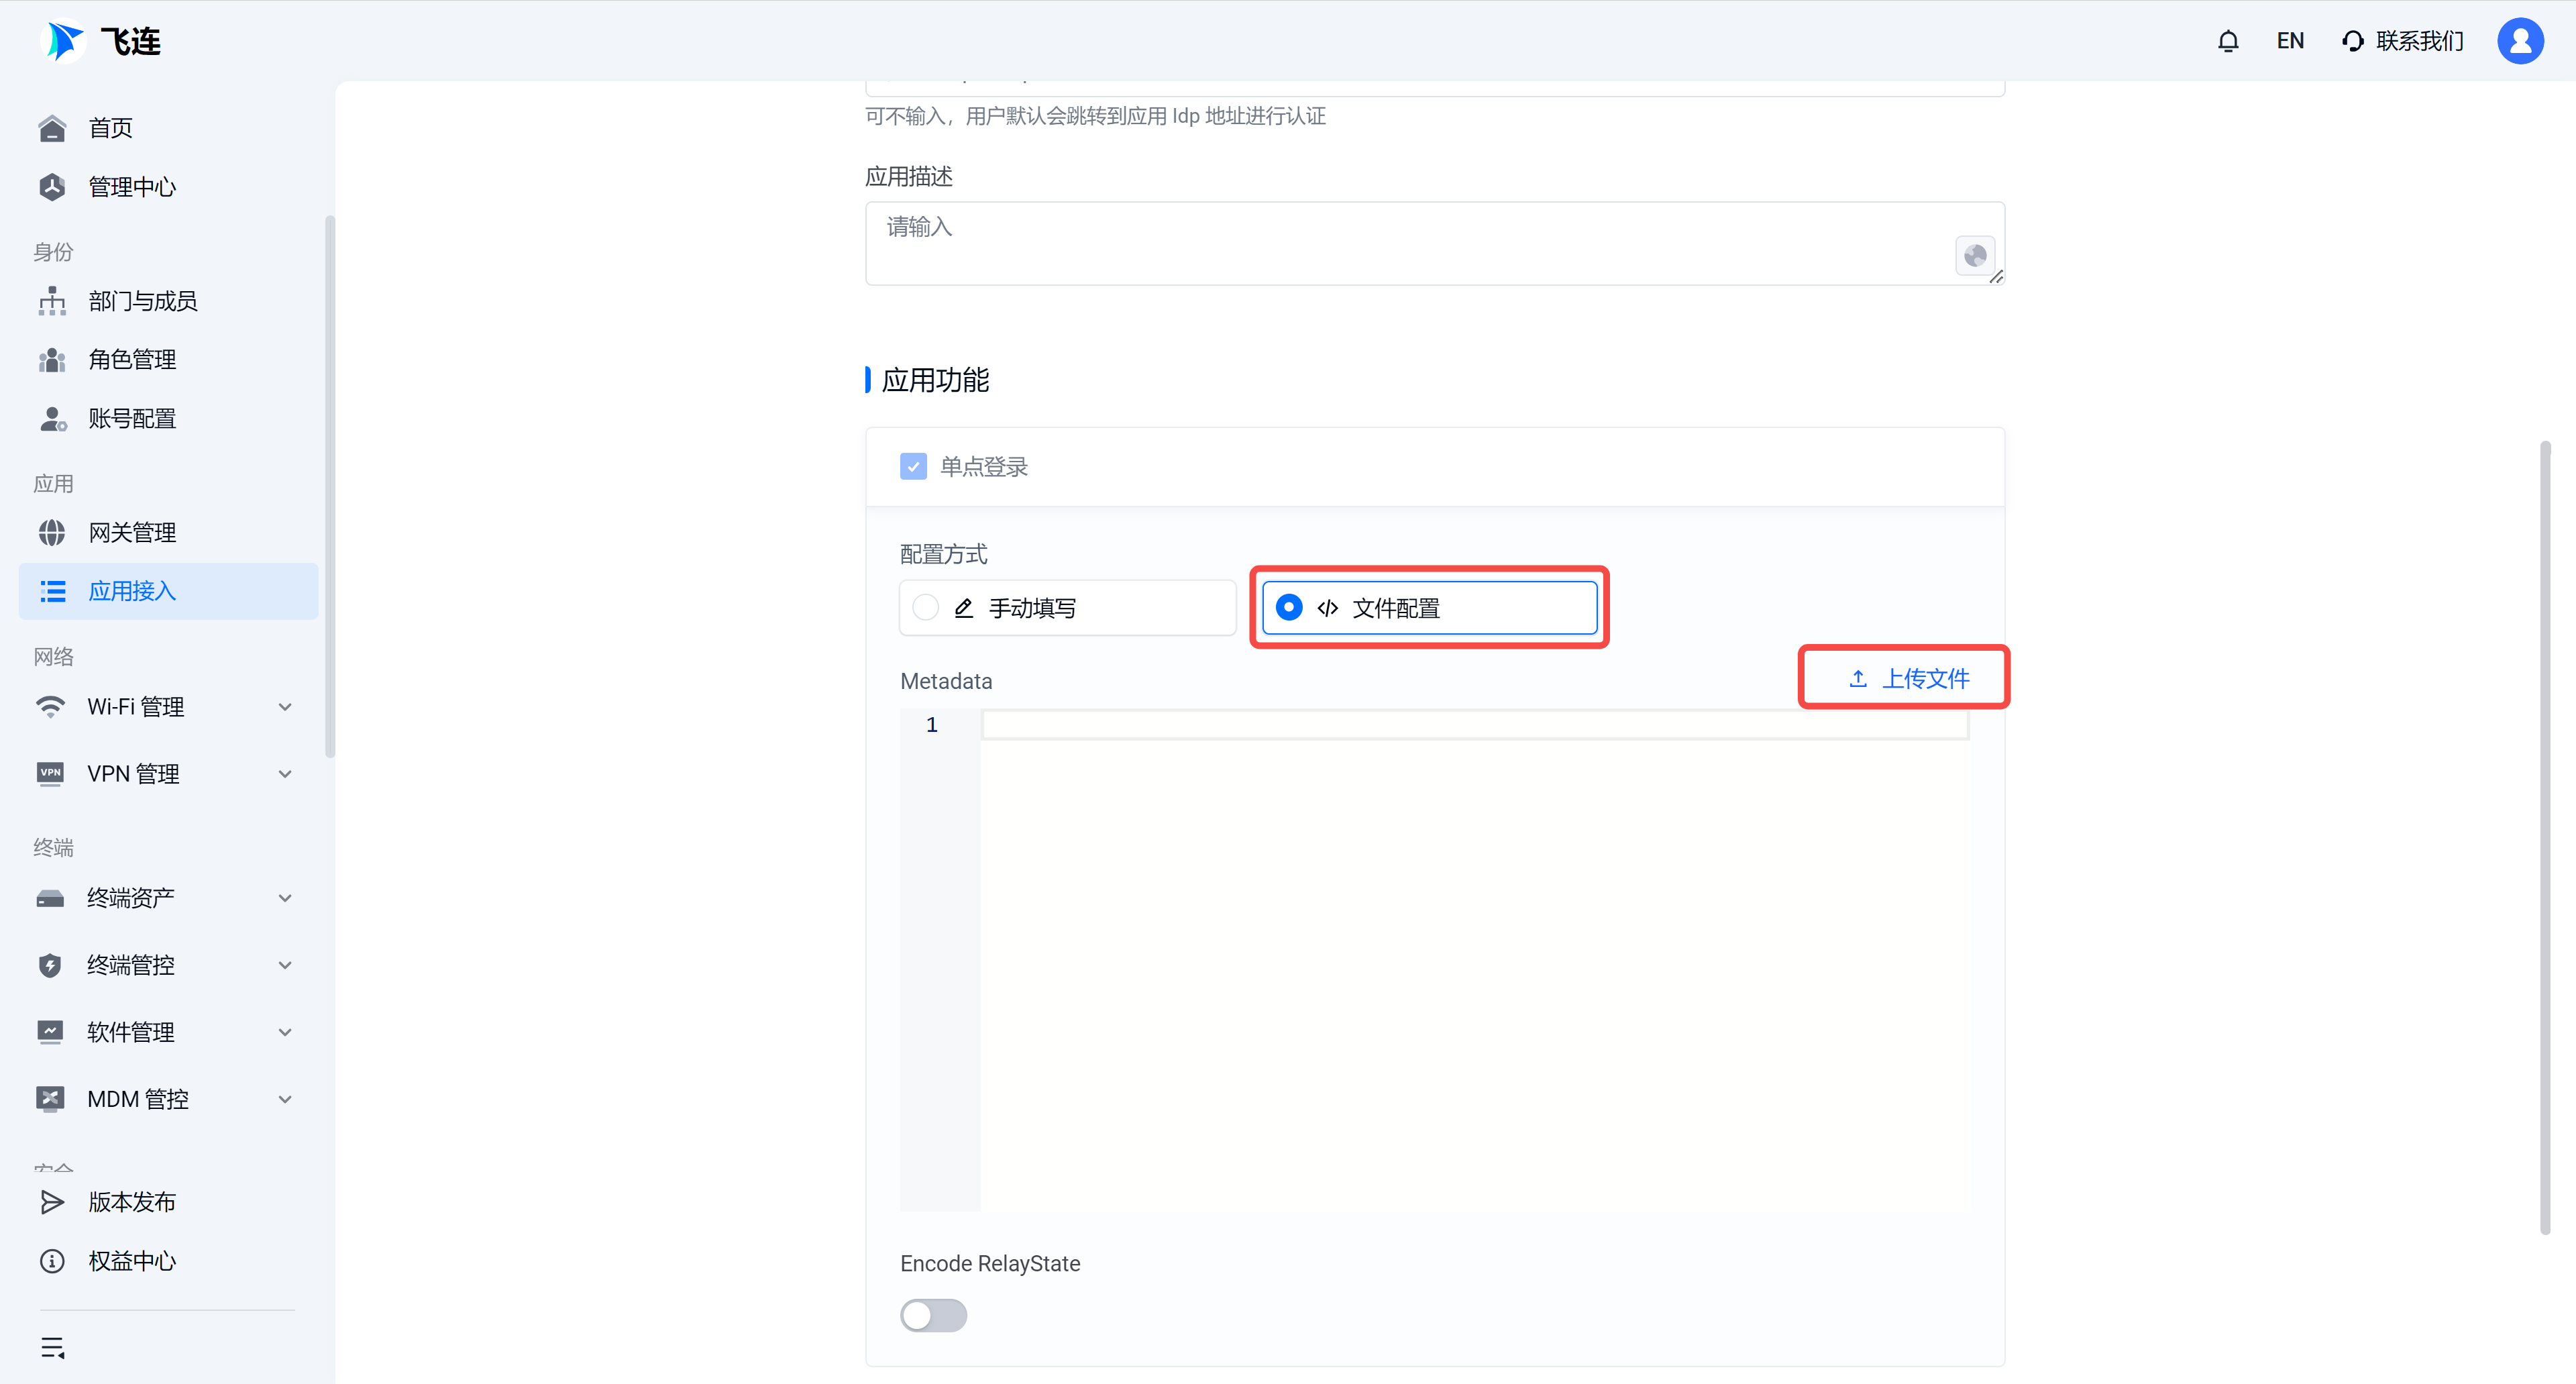Open 管理中心 menu item
This screenshot has width=2576, height=1384.
[132, 187]
